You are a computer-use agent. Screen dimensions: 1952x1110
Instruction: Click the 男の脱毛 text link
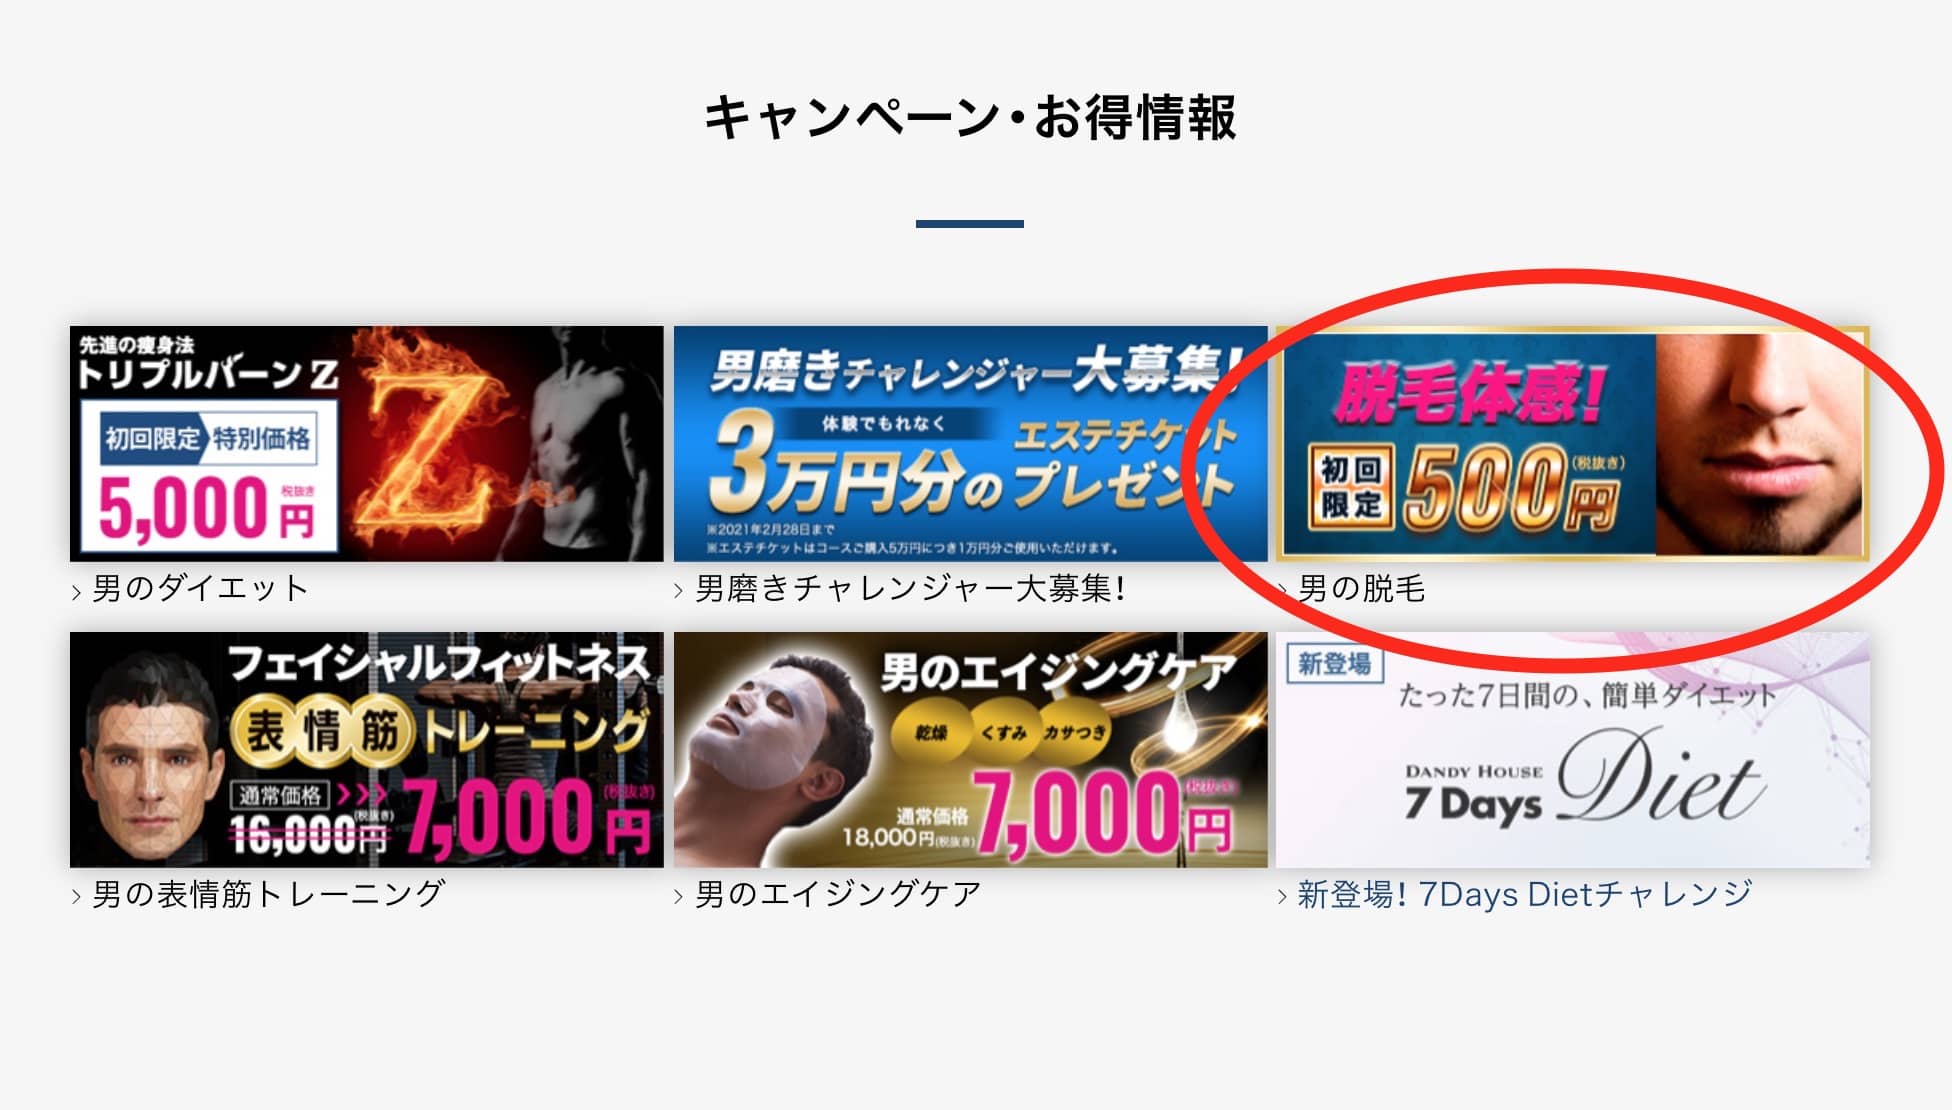(1361, 588)
